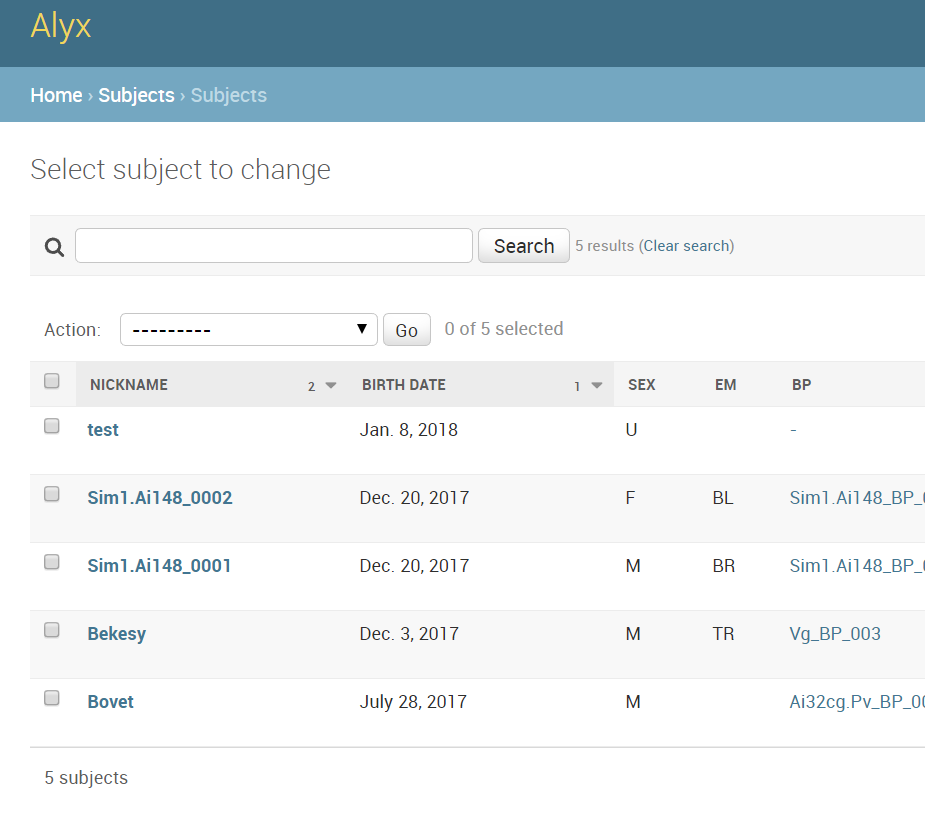Check the Bovet row checkbox
925x827 pixels.
(52, 698)
